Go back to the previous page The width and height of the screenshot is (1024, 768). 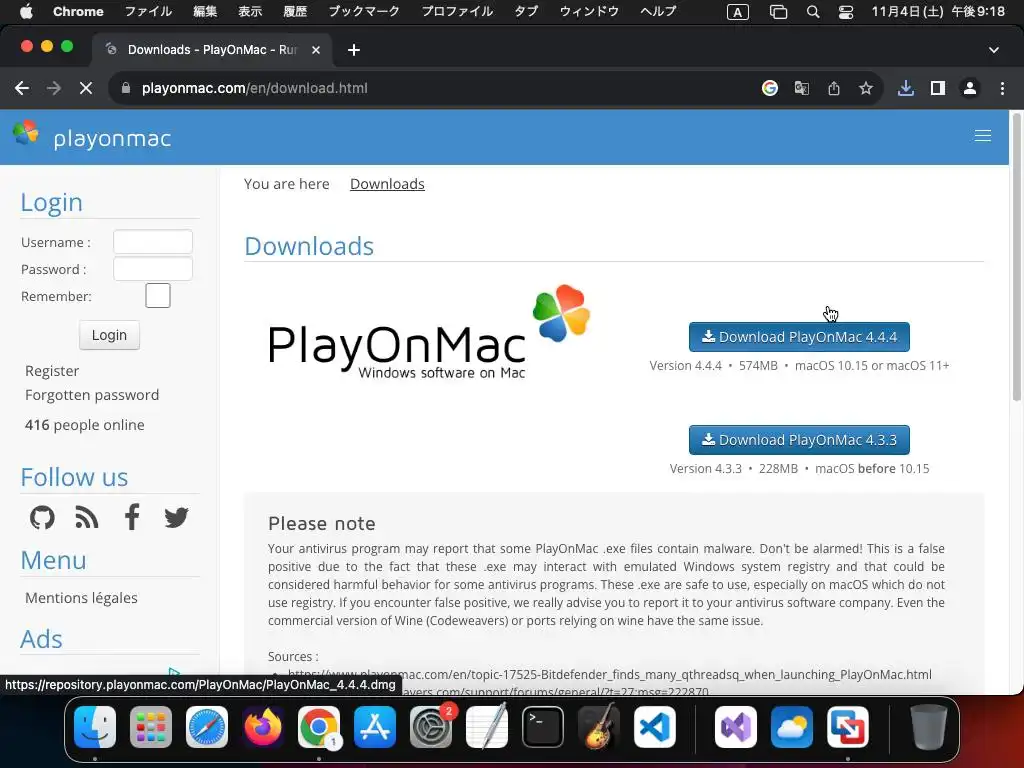coord(22,88)
